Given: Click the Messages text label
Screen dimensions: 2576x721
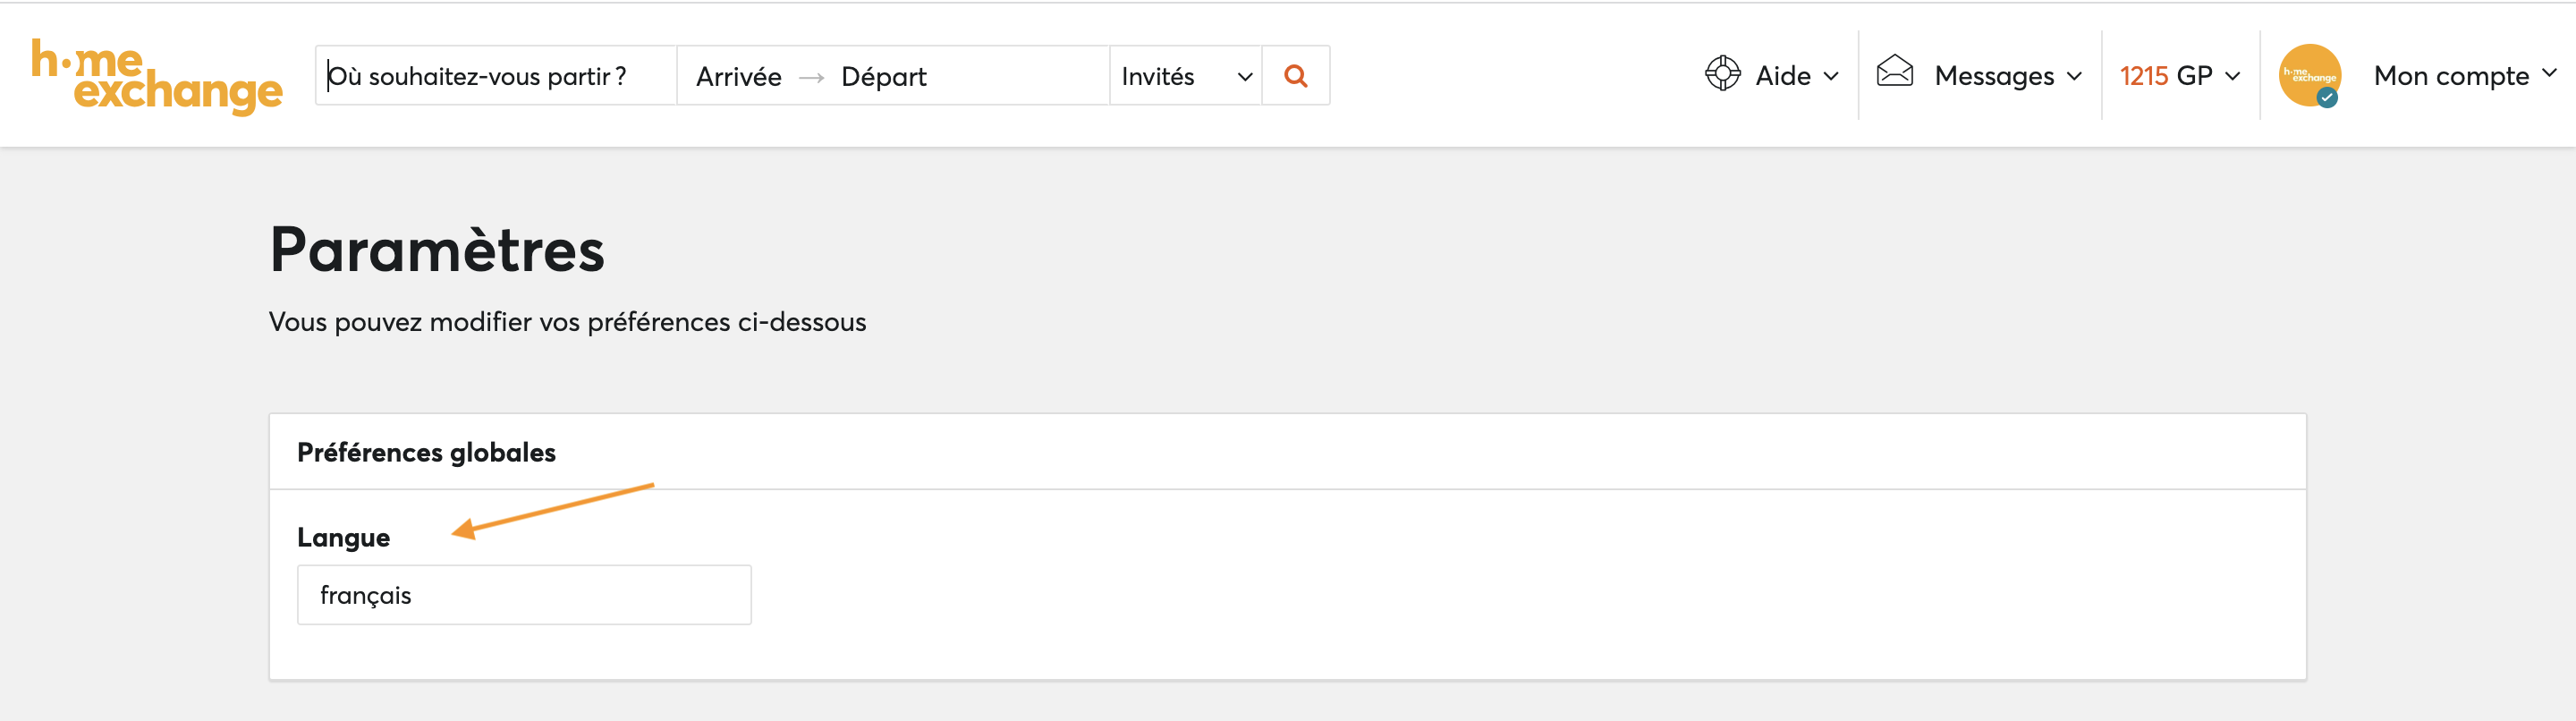Looking at the screenshot, I should click(x=1994, y=76).
